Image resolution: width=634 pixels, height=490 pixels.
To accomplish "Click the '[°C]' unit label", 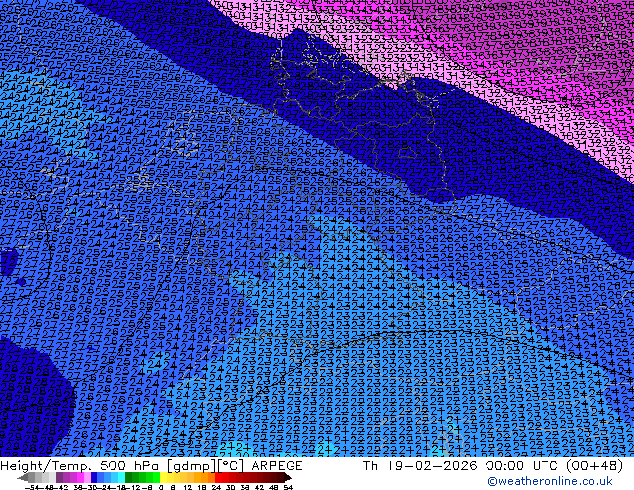I will 229,466.
